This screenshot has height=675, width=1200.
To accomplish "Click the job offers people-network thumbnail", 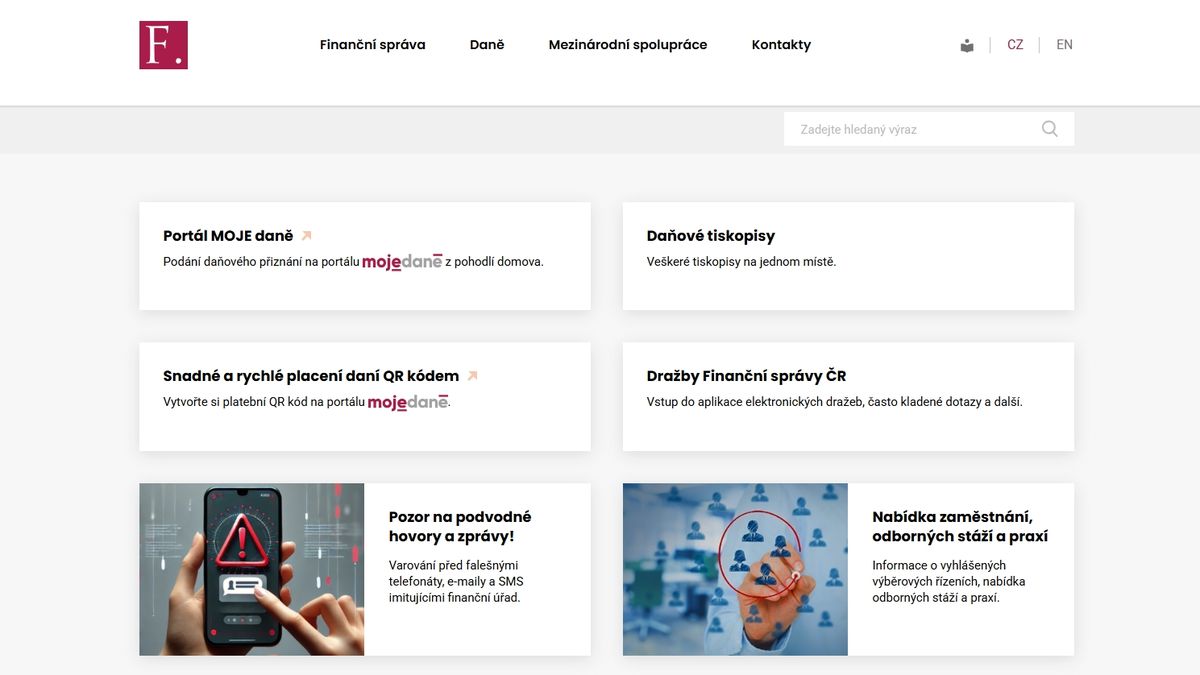I will pyautogui.click(x=735, y=569).
